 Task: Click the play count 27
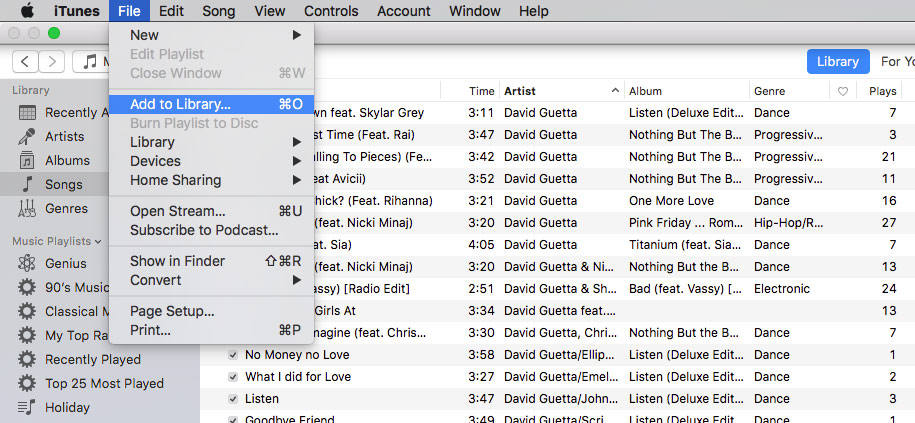coord(889,223)
